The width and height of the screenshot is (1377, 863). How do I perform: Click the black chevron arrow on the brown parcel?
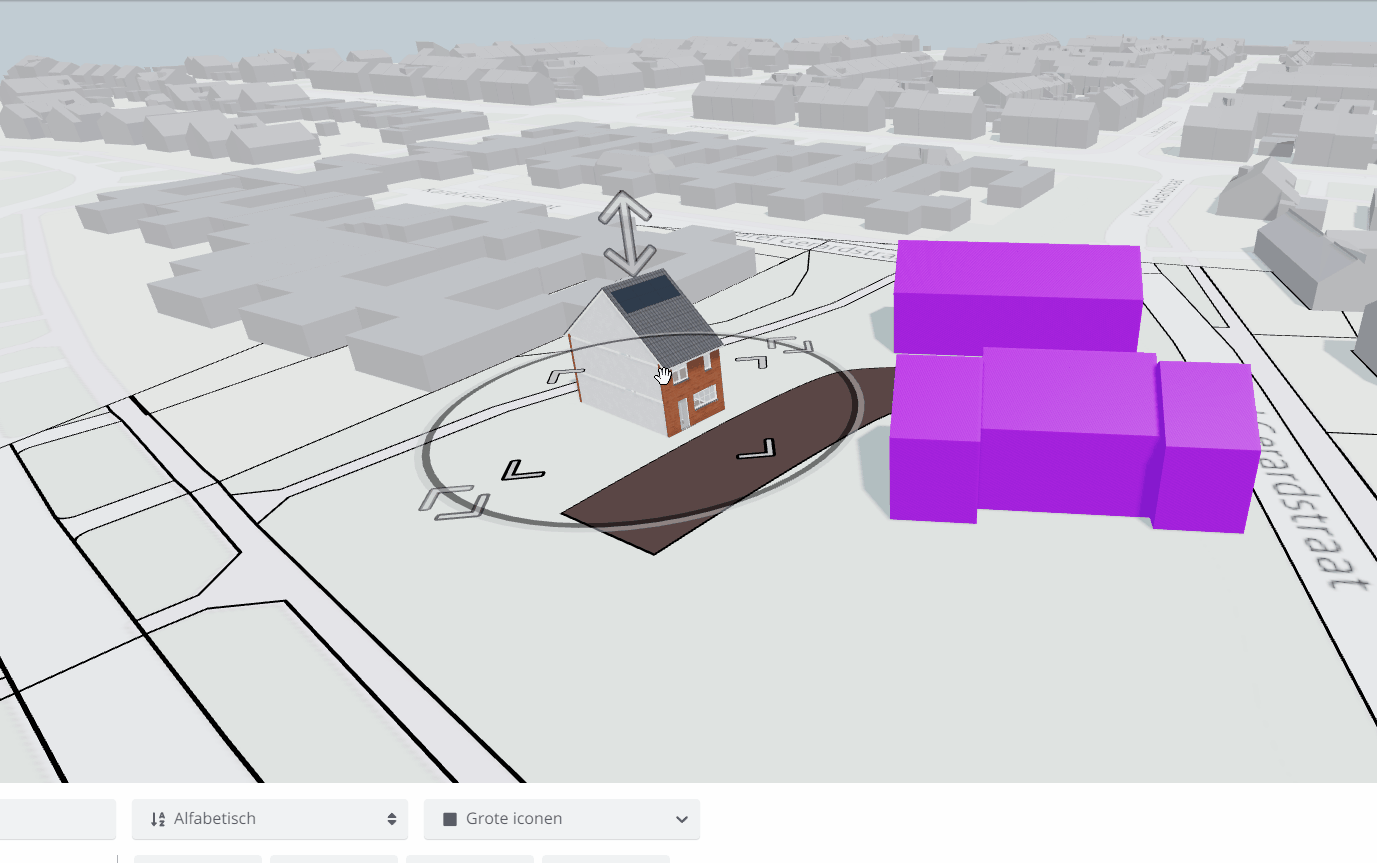pos(757,450)
